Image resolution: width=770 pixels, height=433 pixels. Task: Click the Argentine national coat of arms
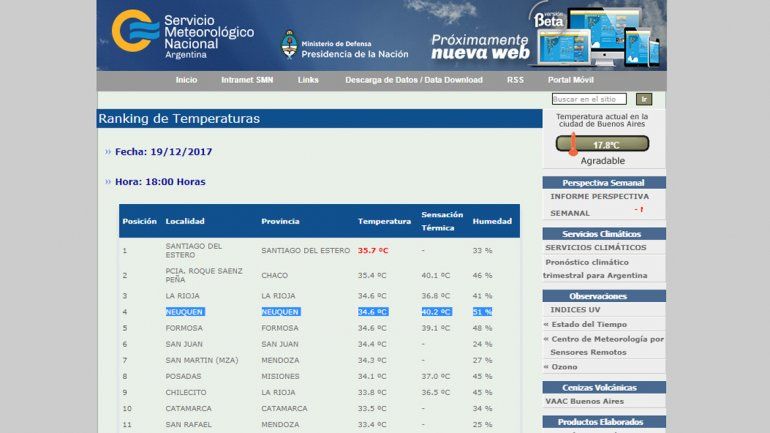pos(289,44)
